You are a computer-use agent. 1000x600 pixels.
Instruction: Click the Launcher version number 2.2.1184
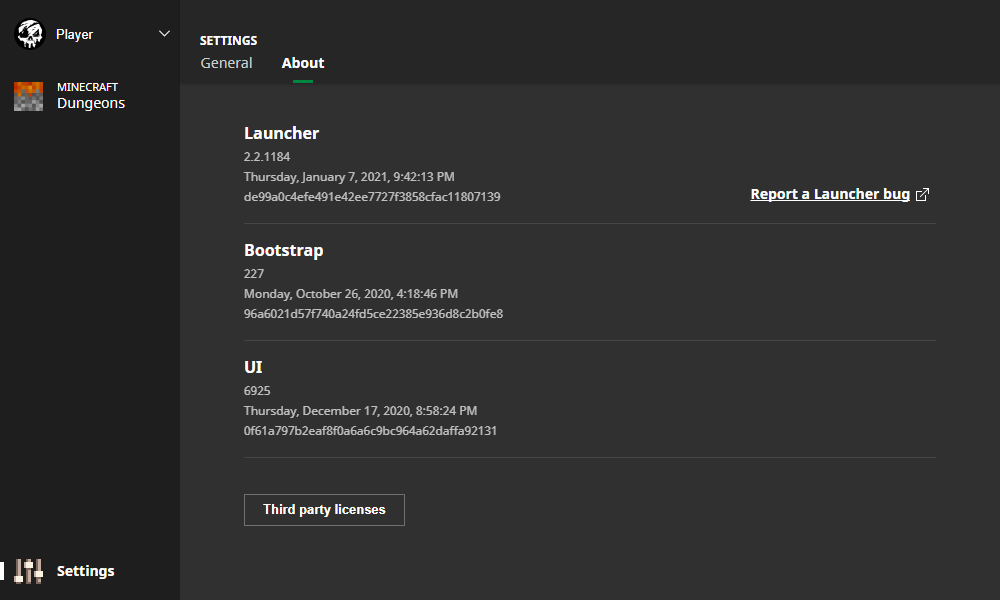tap(267, 157)
